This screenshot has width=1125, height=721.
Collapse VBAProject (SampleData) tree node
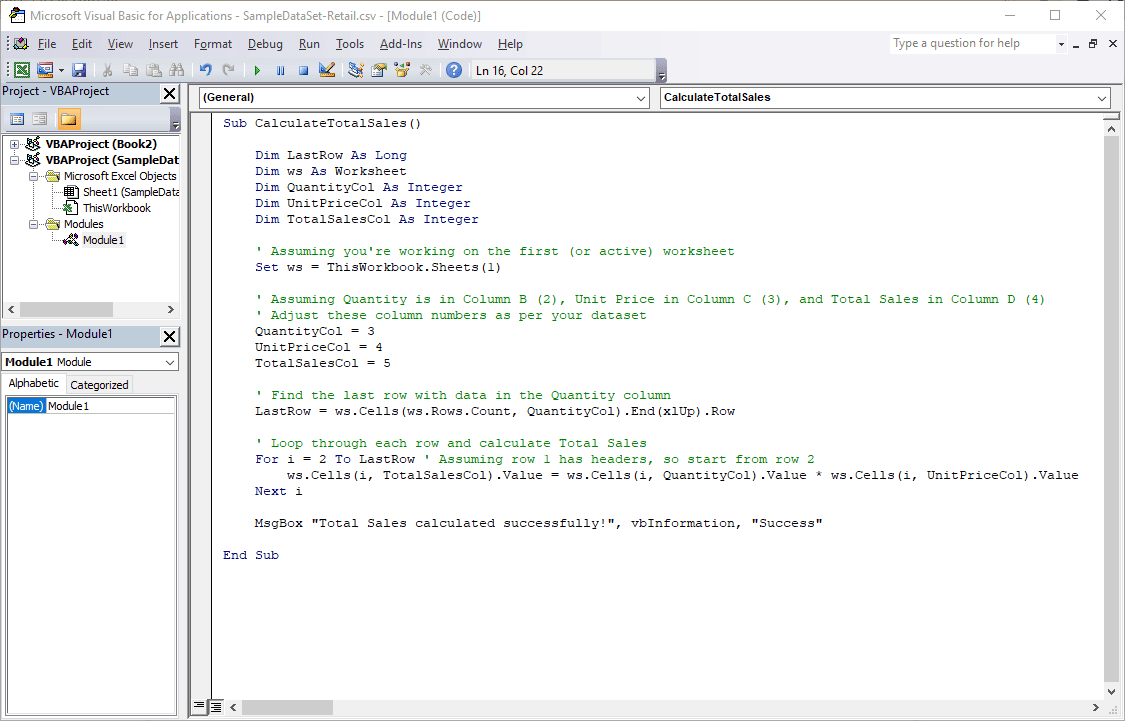[x=14, y=160]
